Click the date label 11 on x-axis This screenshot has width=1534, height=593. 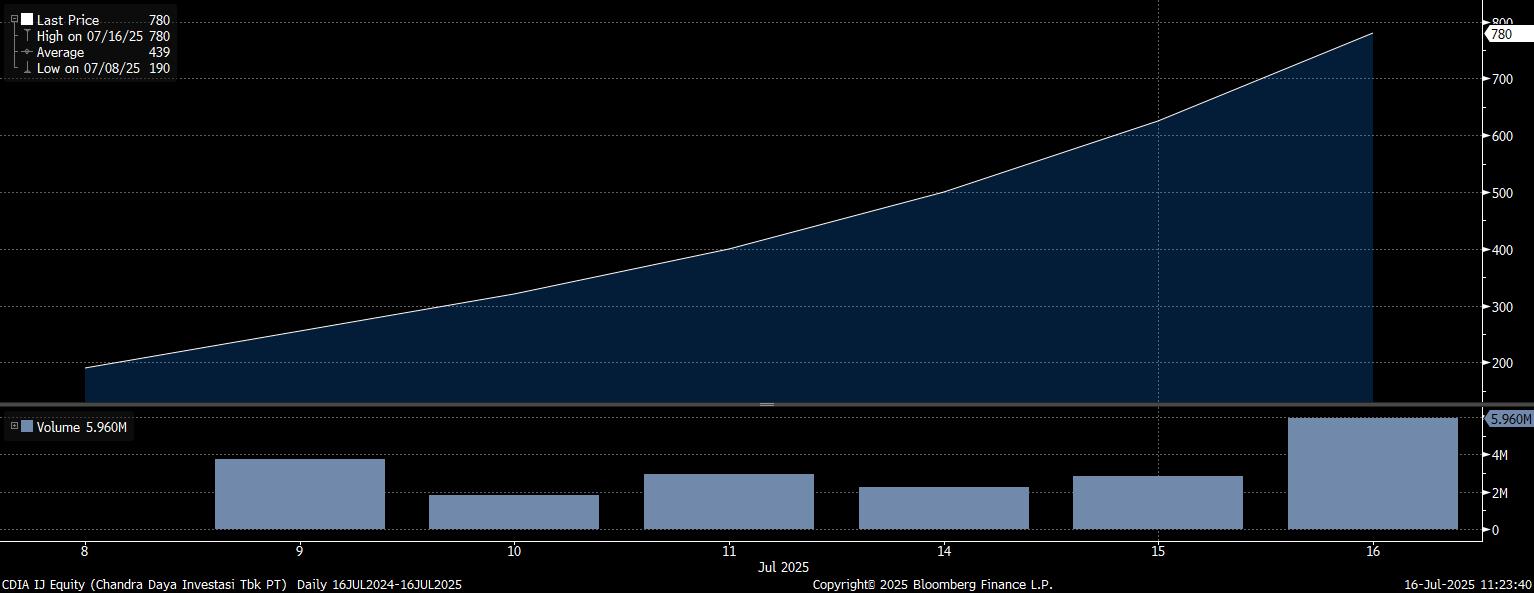pos(729,551)
